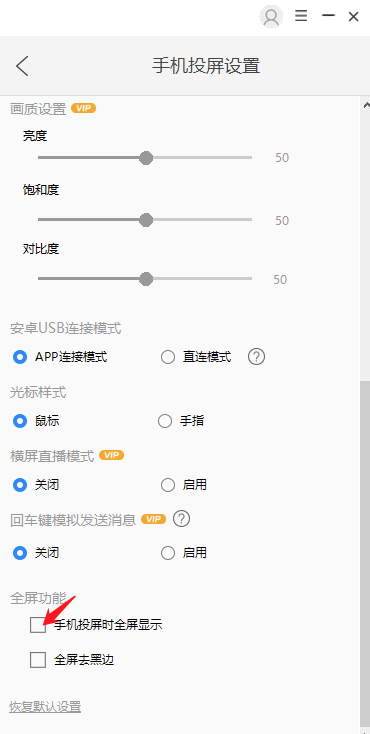Click the 饱和度 slider handle
370x734 pixels.
(147, 220)
